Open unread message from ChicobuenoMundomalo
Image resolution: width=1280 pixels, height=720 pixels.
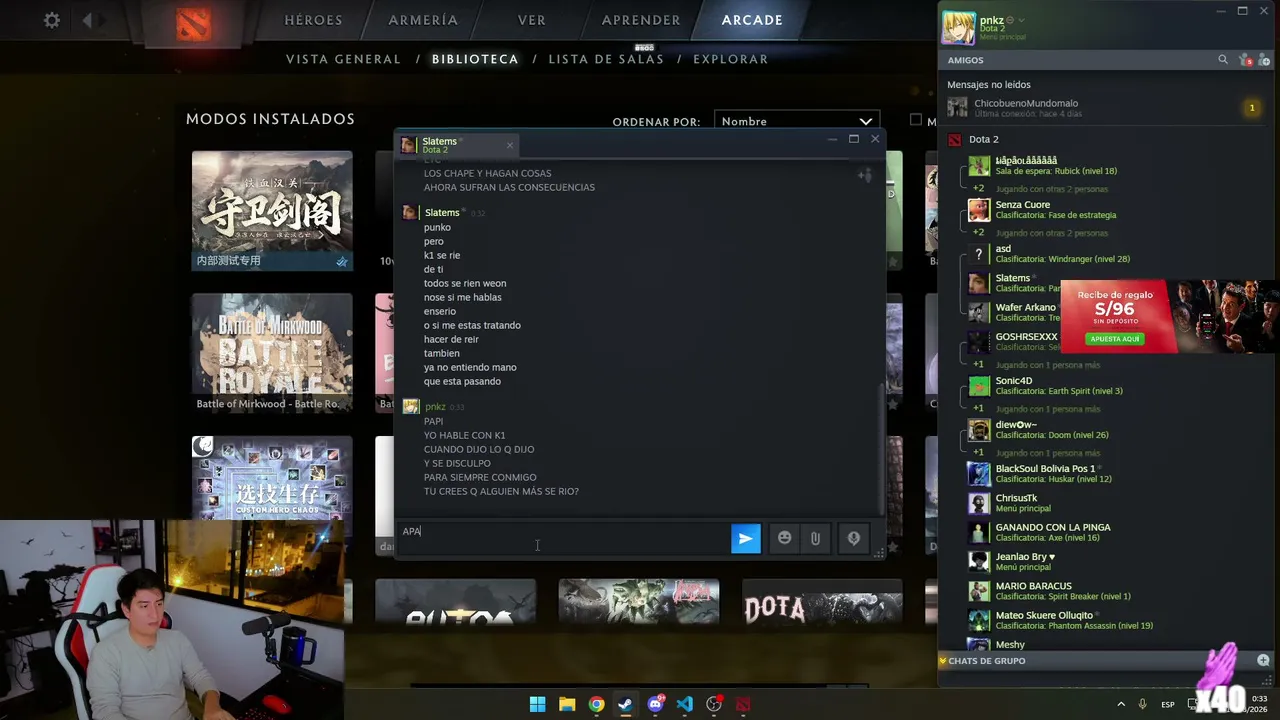pos(1107,108)
